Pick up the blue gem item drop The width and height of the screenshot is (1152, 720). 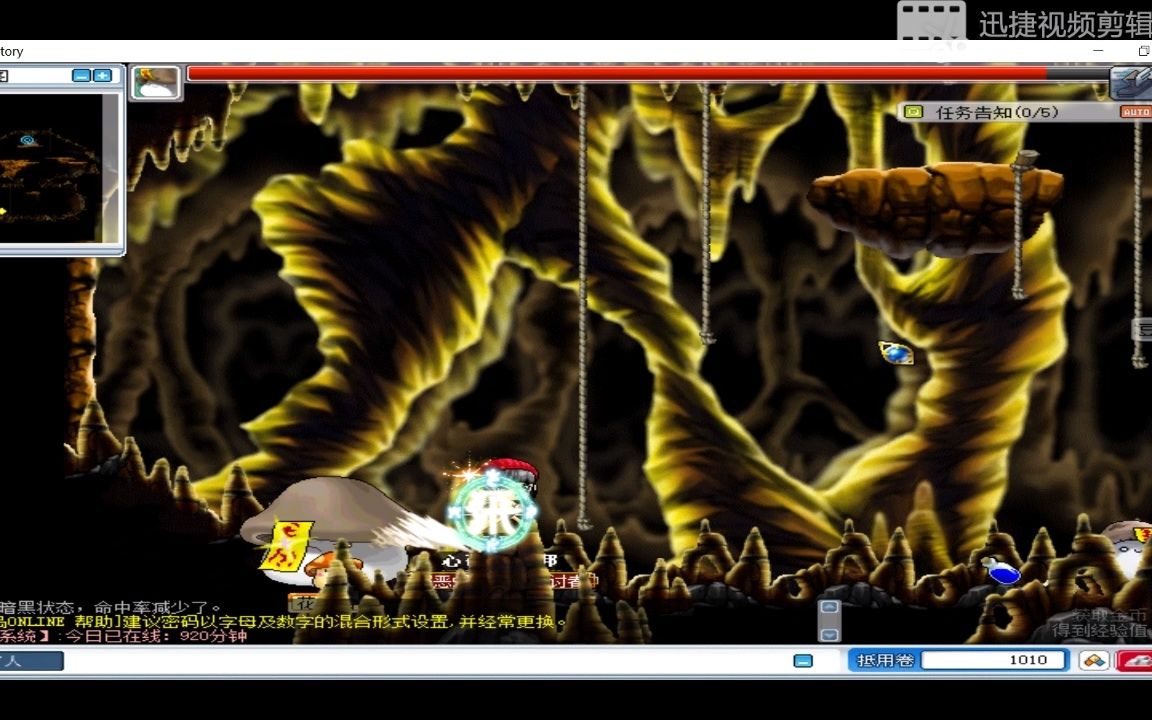tap(896, 353)
